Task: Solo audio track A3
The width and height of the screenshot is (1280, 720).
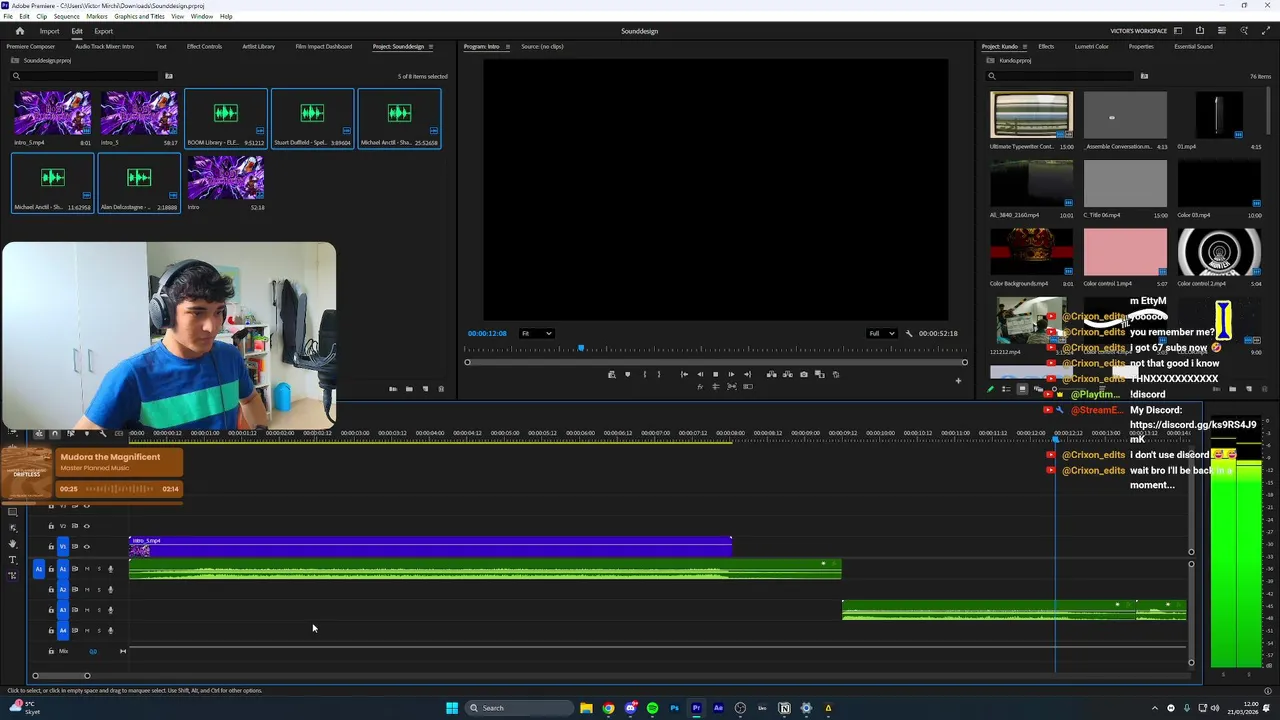Action: (98, 610)
